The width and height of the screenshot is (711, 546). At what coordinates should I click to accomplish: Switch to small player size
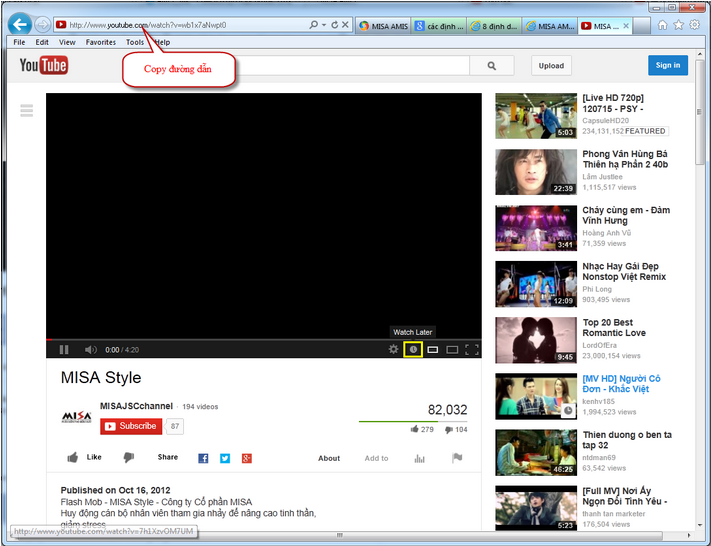pyautogui.click(x=433, y=350)
